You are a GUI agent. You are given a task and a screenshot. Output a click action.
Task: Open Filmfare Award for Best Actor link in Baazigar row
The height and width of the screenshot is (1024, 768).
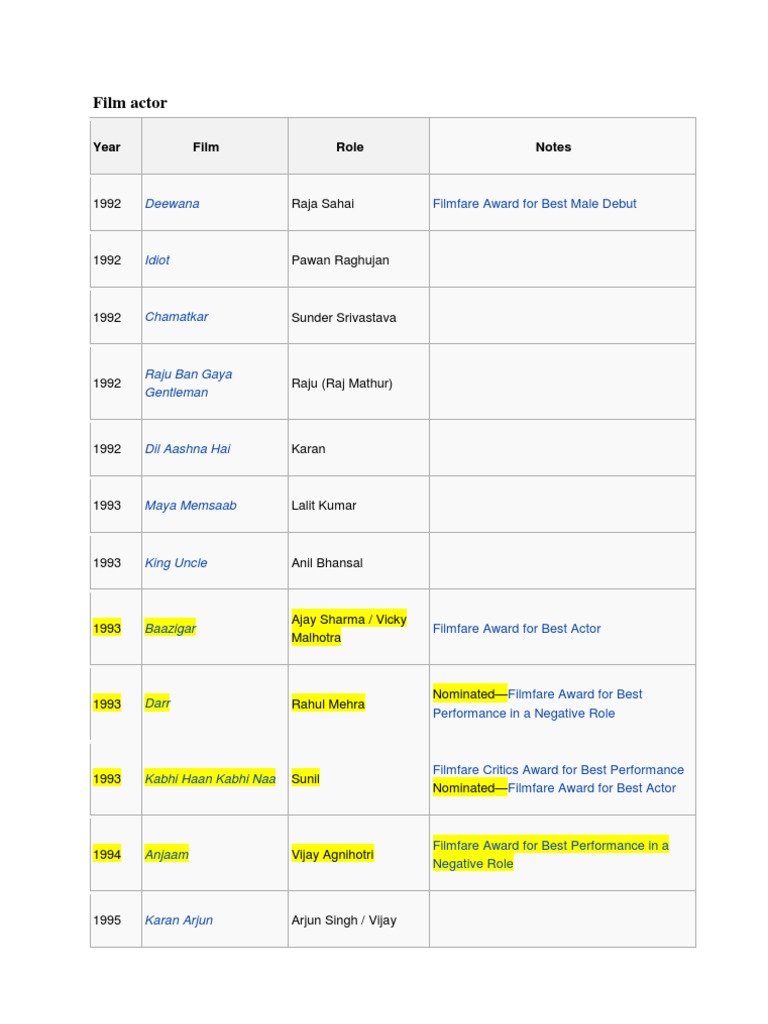[x=517, y=628]
